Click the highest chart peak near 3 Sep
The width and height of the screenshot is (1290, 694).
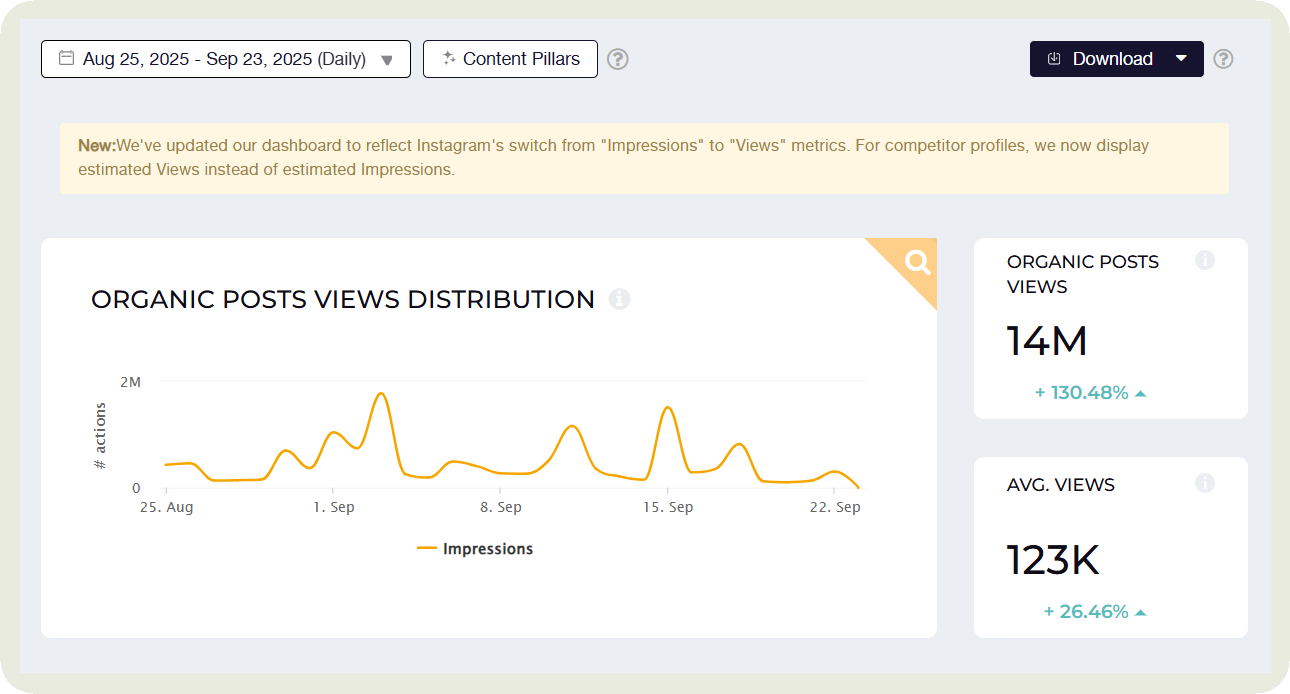click(x=380, y=393)
